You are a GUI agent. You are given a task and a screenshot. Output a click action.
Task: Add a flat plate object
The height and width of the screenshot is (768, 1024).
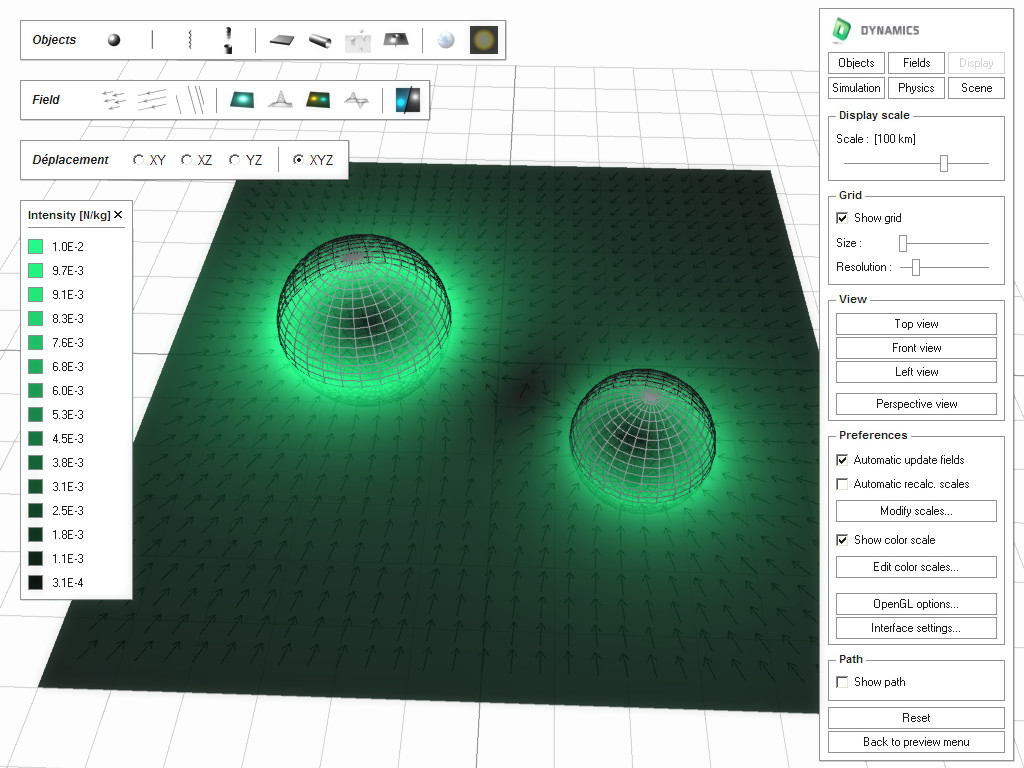tap(281, 39)
